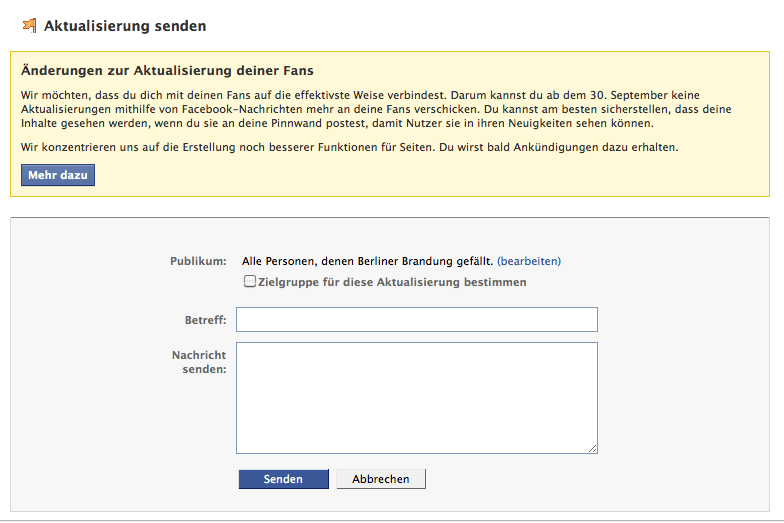
Task: Click the audience text 'Alle Personen, denen Berliner Brandung gefällt'
Action: 368,261
